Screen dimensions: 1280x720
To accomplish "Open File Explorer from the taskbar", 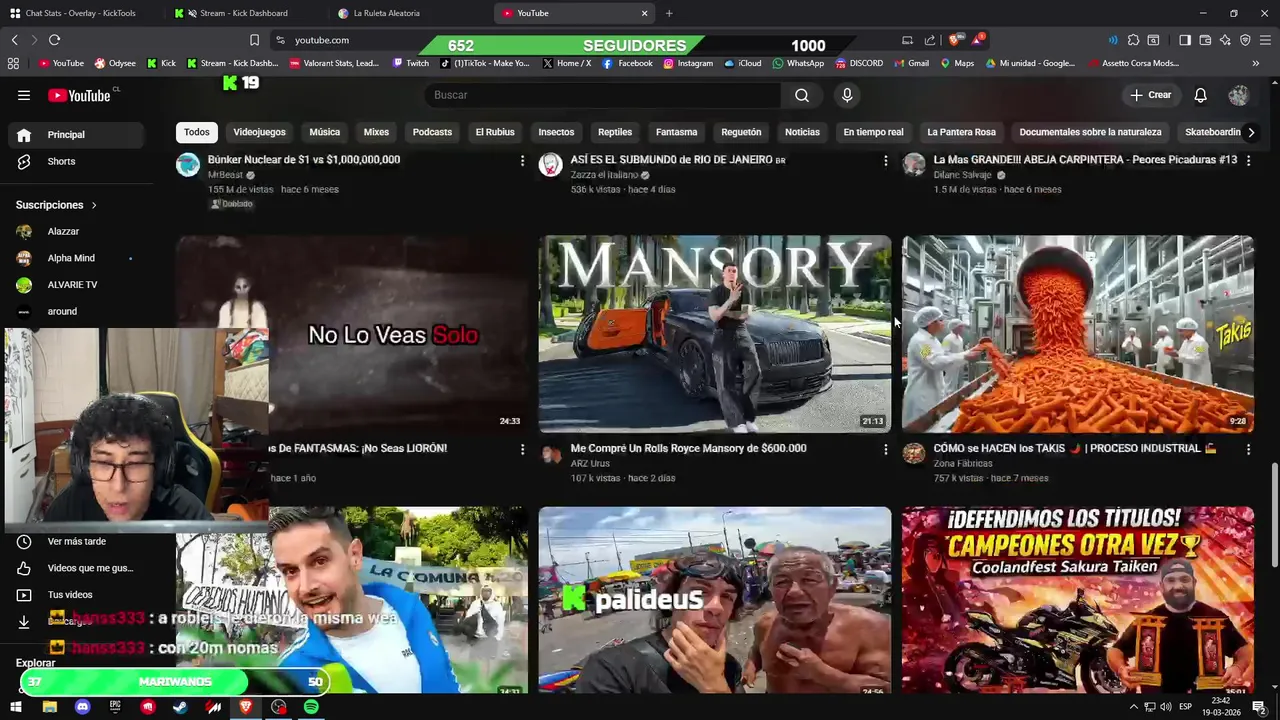I will tap(49, 707).
